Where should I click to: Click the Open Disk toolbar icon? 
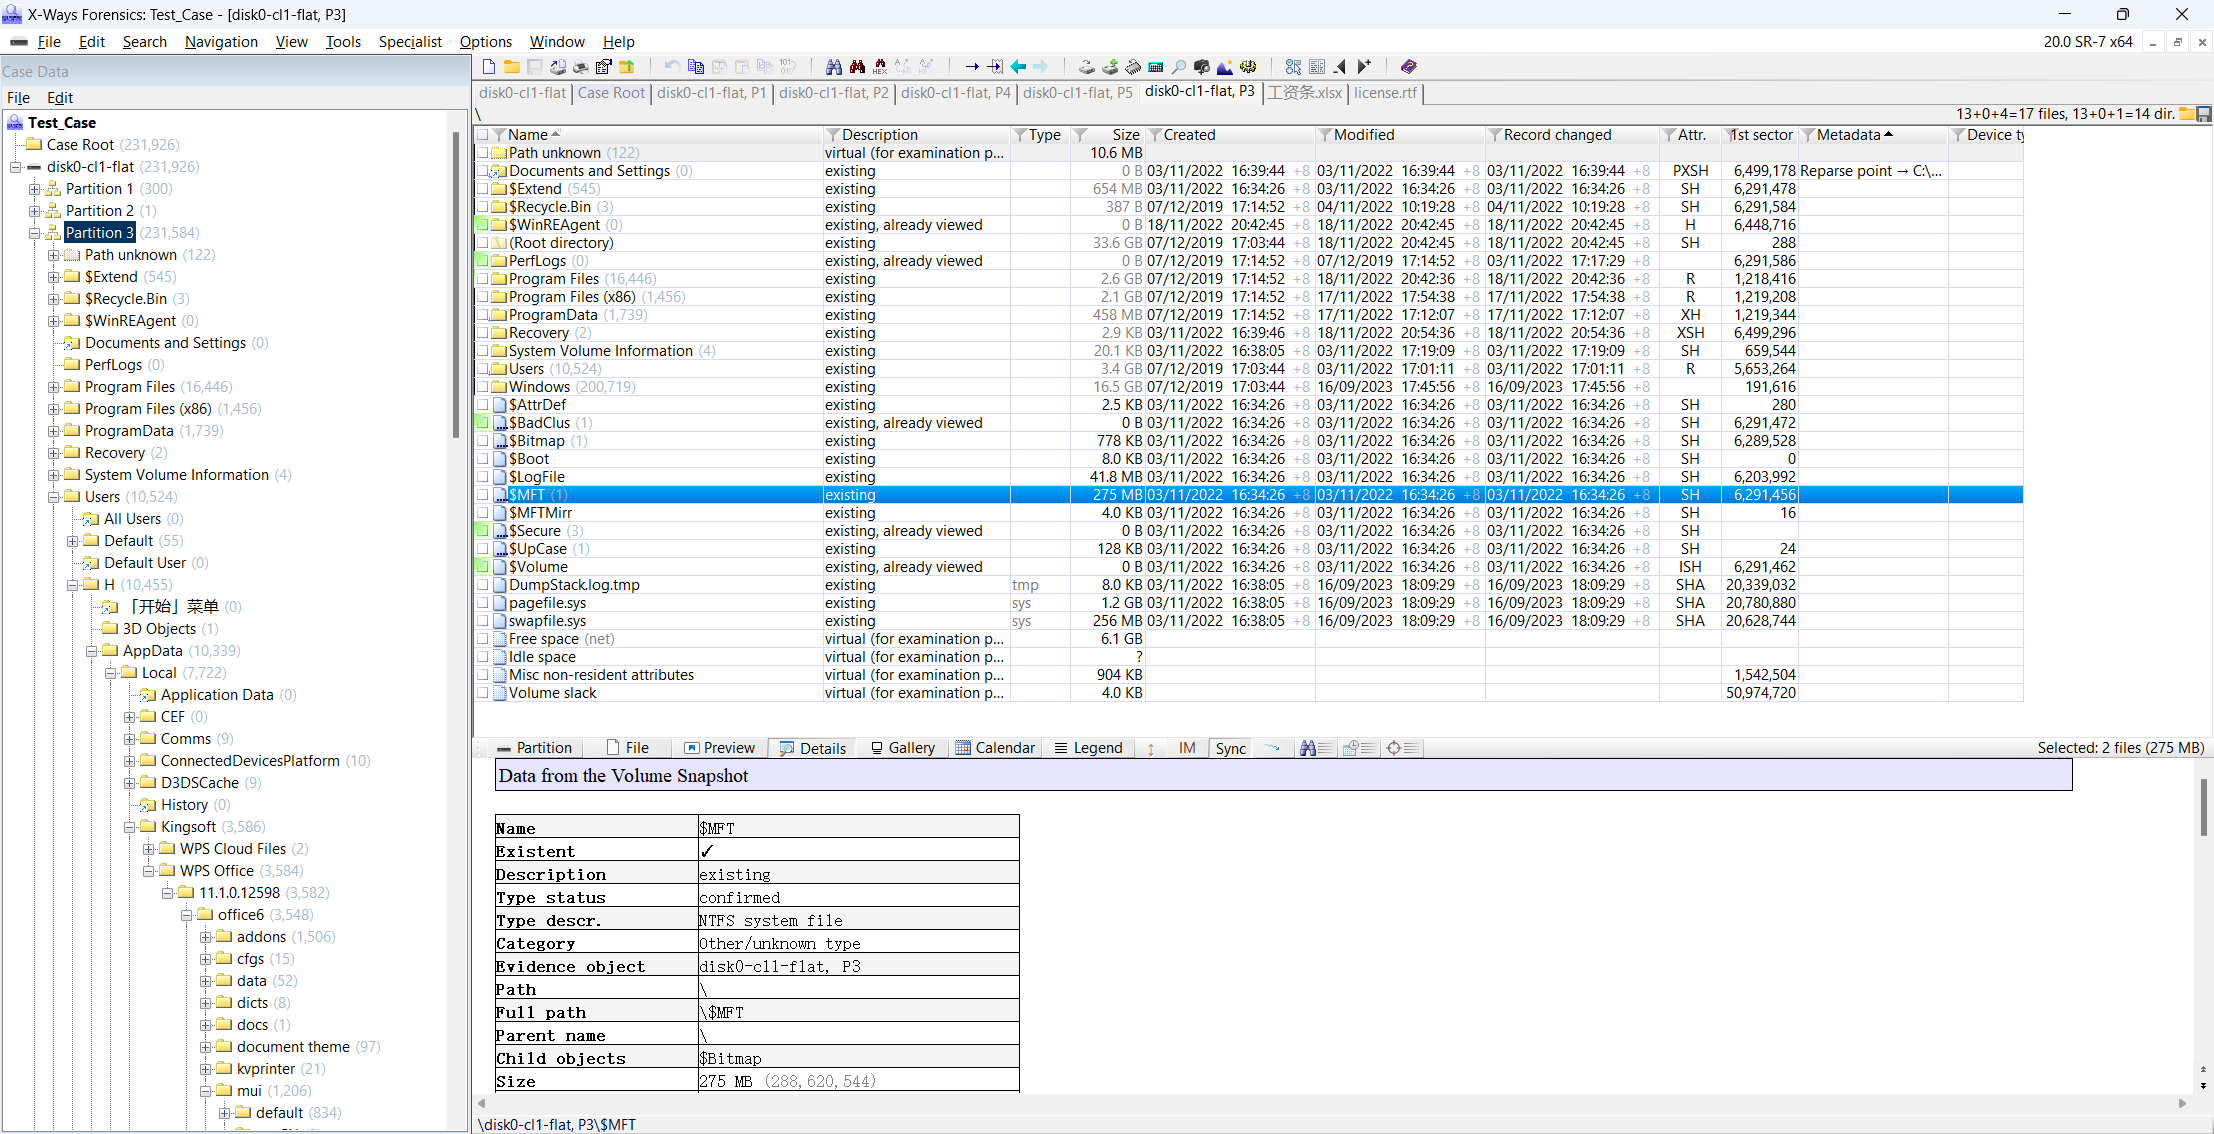(558, 67)
